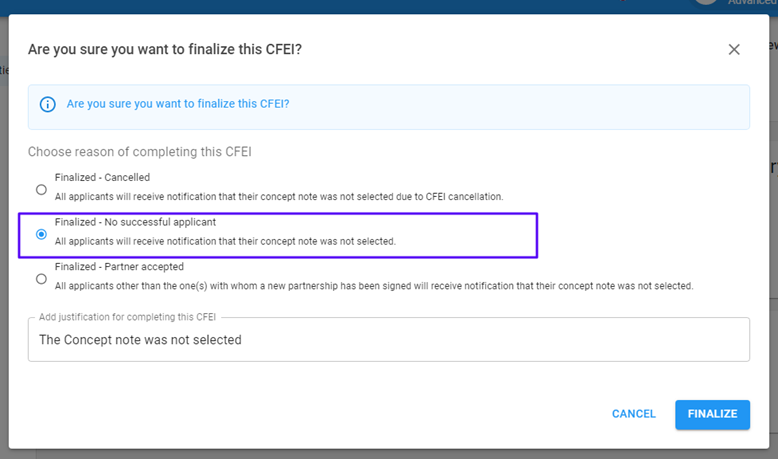This screenshot has width=778, height=459.
Task: Pick the Finalized - Partner accepted radio button
Action: (41, 279)
